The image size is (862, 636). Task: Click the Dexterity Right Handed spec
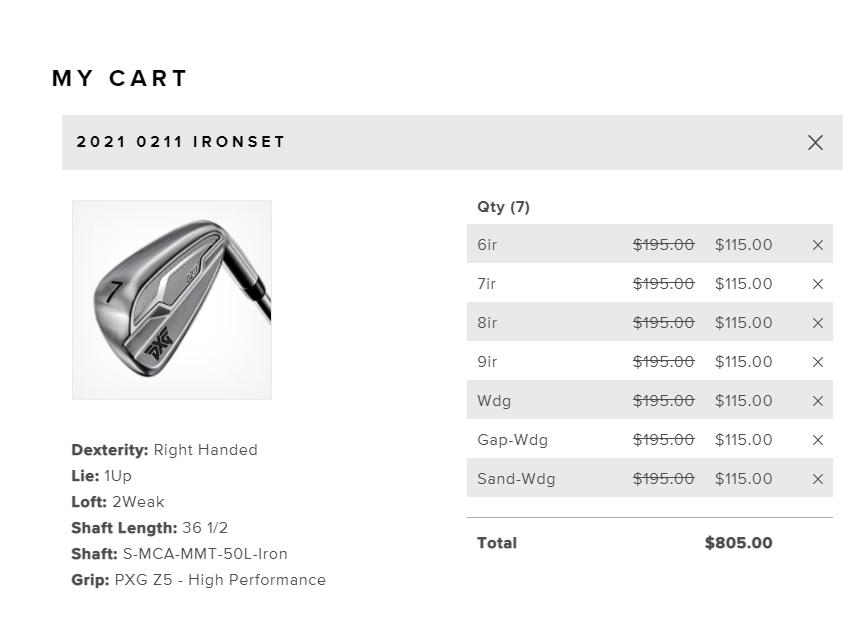[x=164, y=450]
